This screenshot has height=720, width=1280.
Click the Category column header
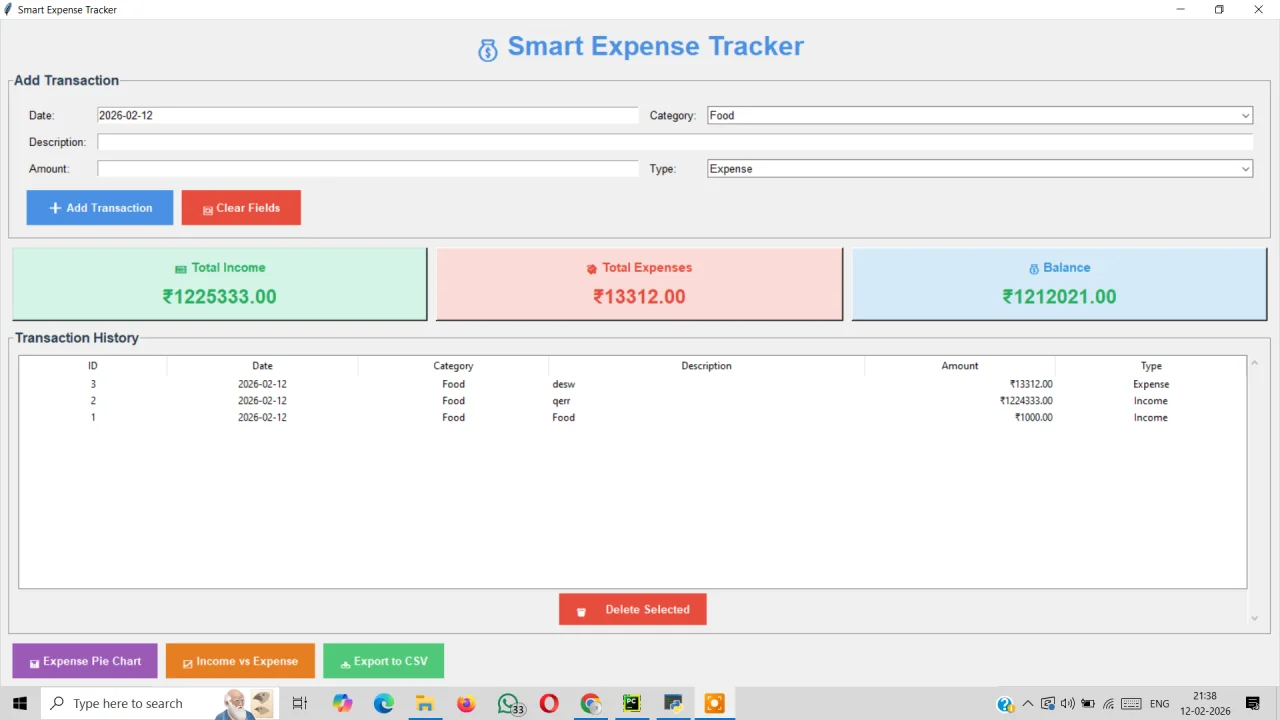tap(453, 366)
